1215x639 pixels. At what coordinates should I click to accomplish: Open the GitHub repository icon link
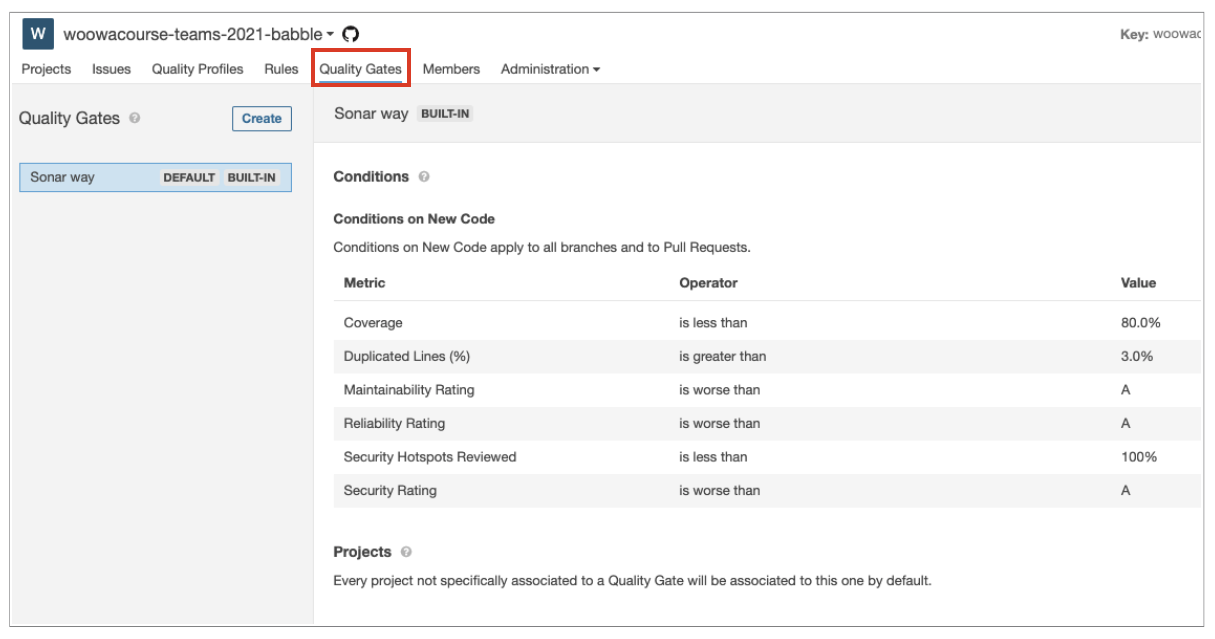[350, 34]
